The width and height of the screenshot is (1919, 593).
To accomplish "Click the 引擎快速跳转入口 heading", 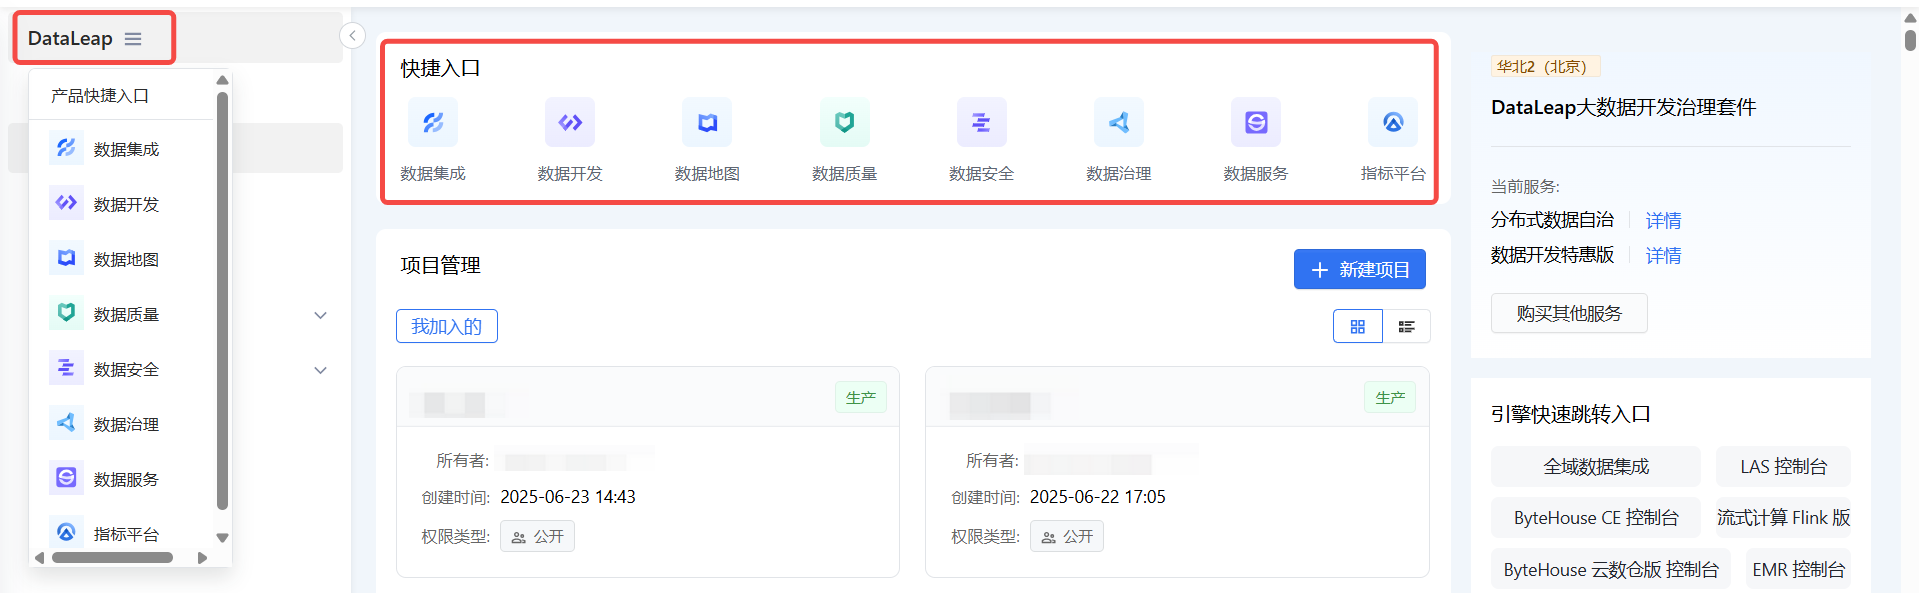I will coord(1570,414).
